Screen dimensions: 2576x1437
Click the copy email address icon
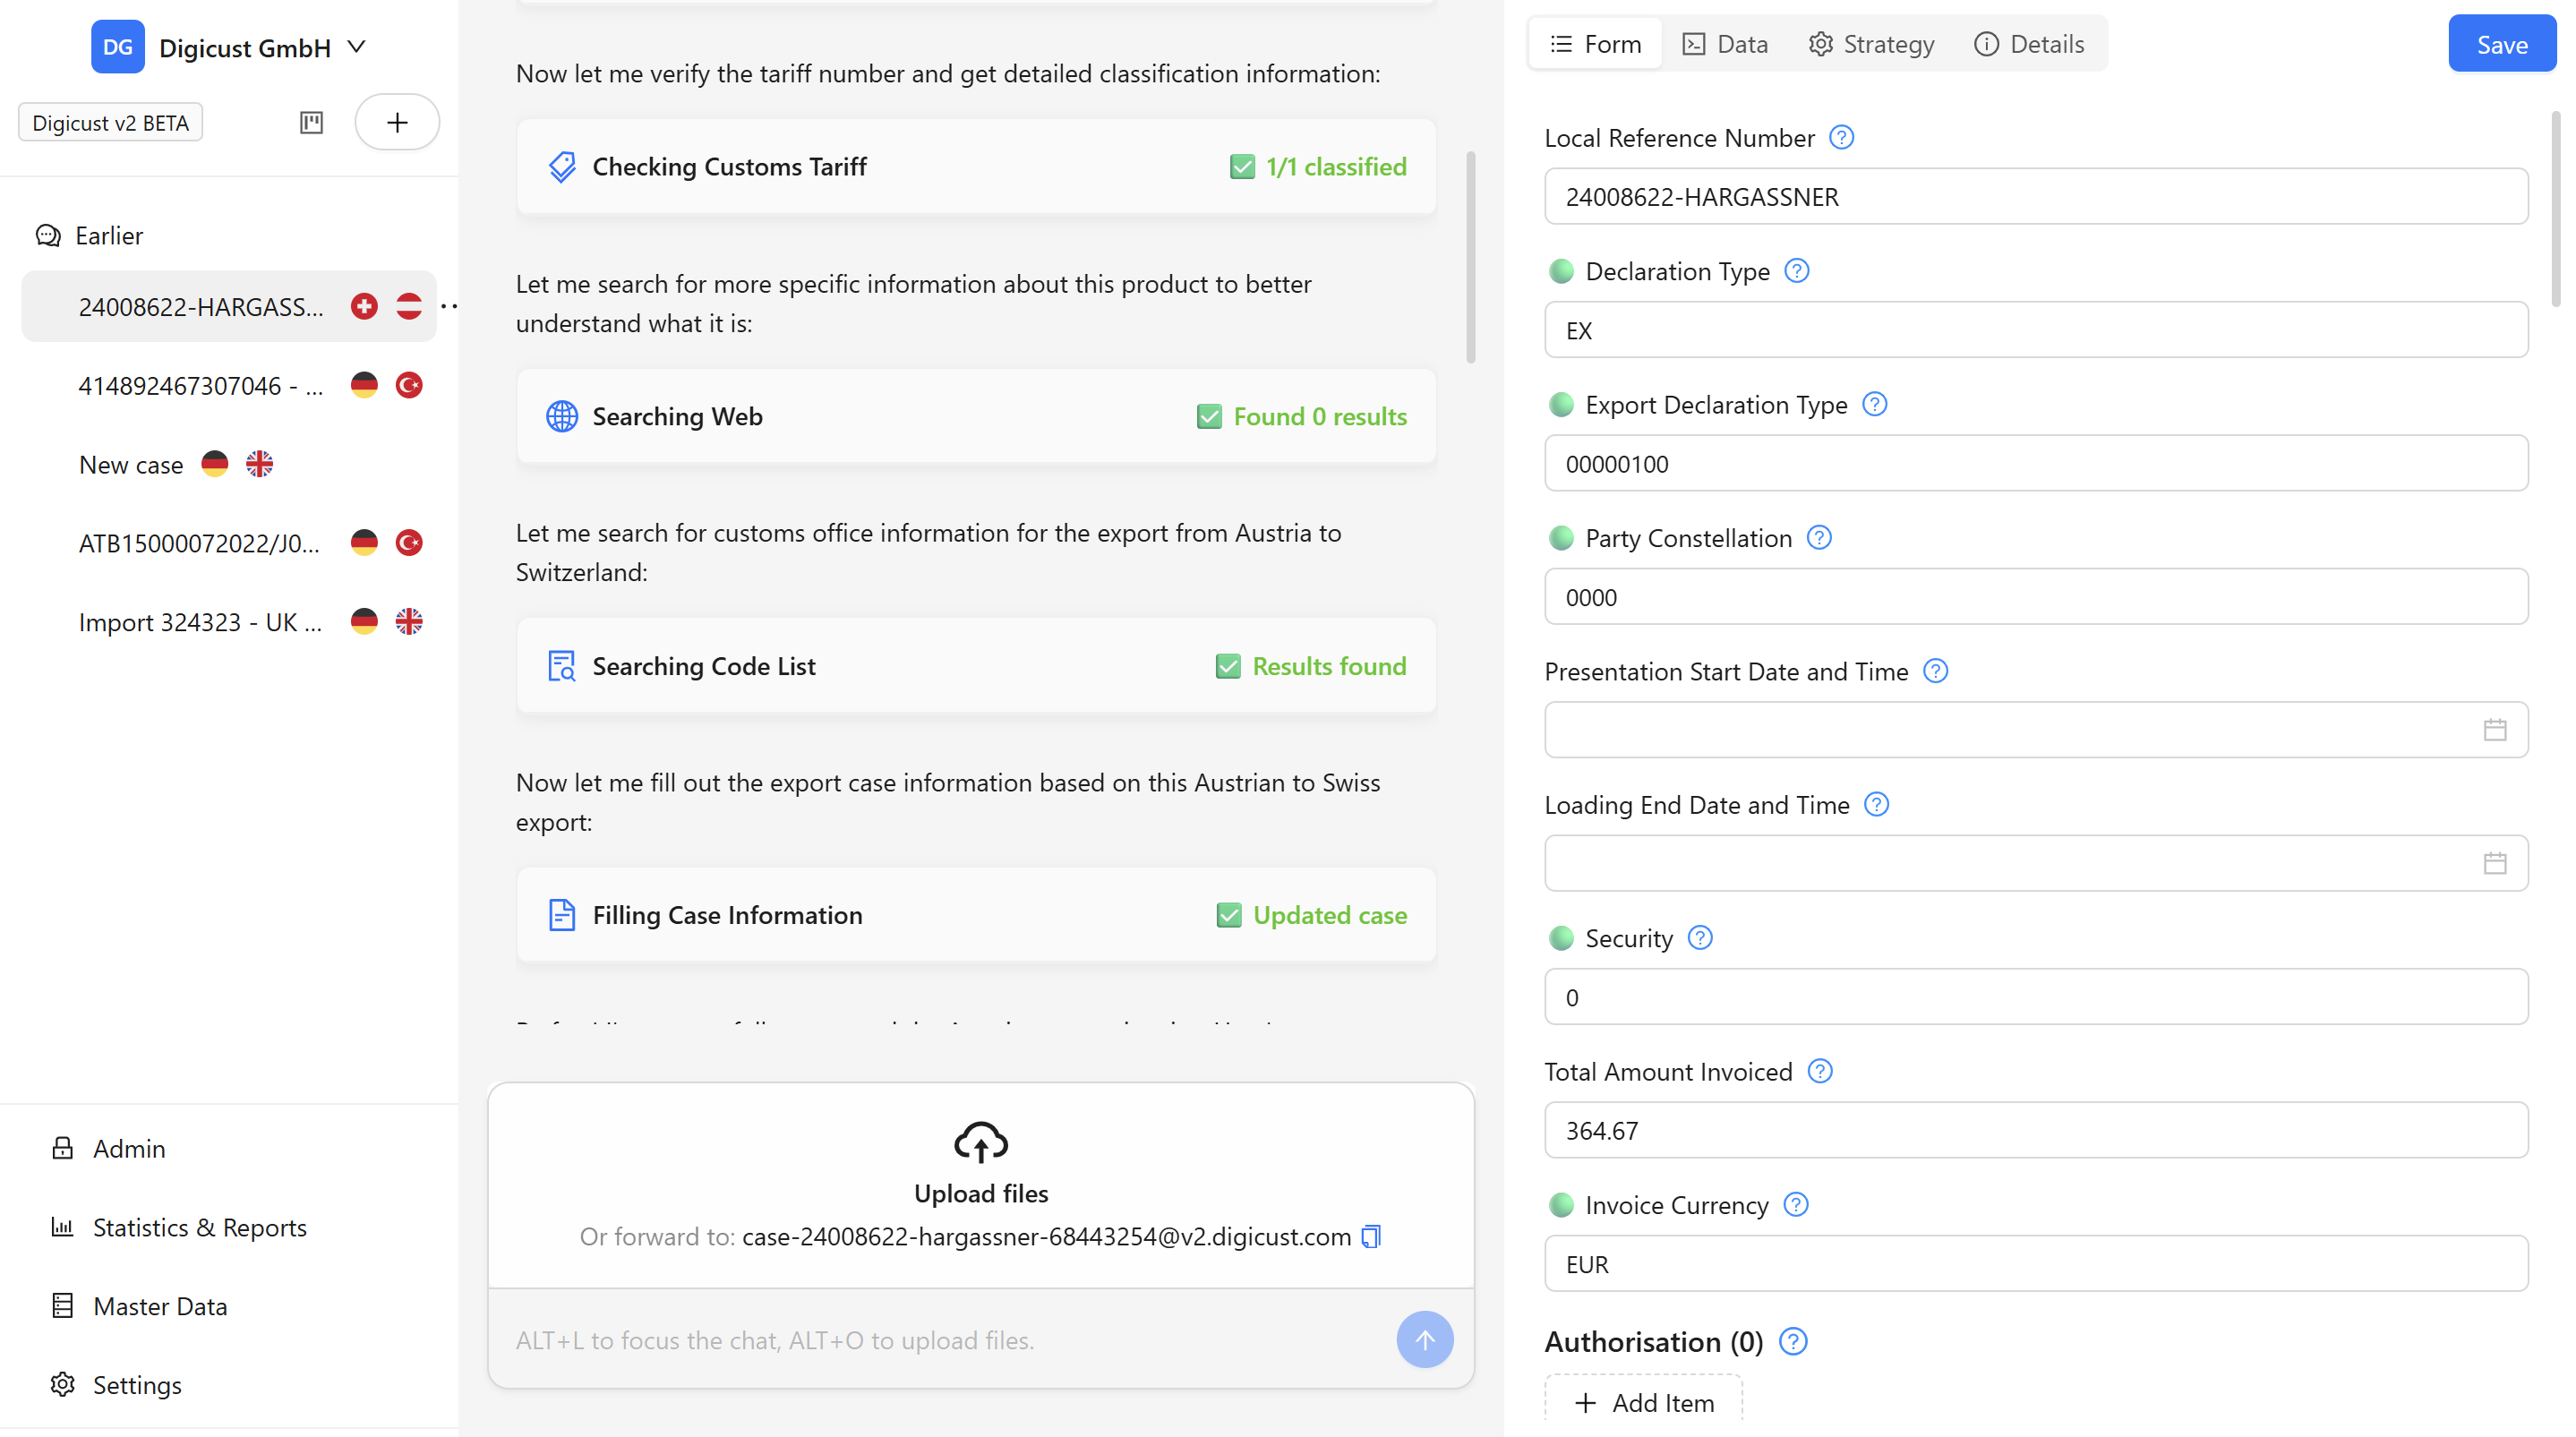pyautogui.click(x=1371, y=1237)
